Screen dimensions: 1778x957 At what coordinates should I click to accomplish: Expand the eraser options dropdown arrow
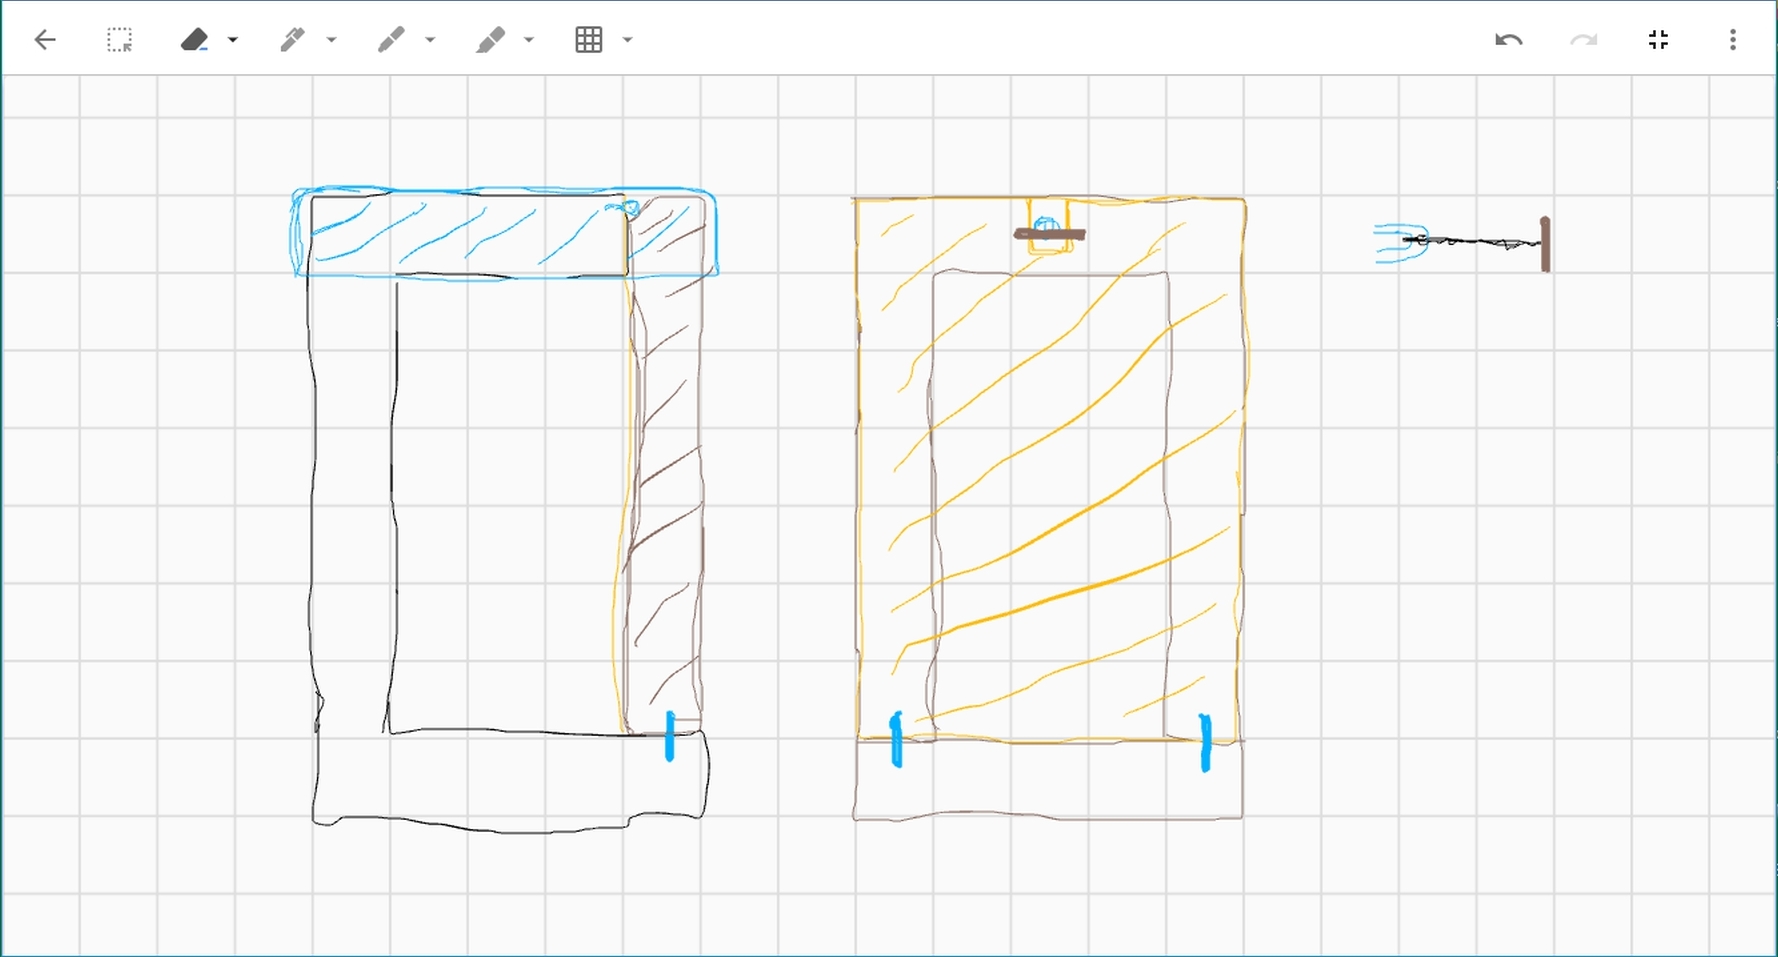233,40
